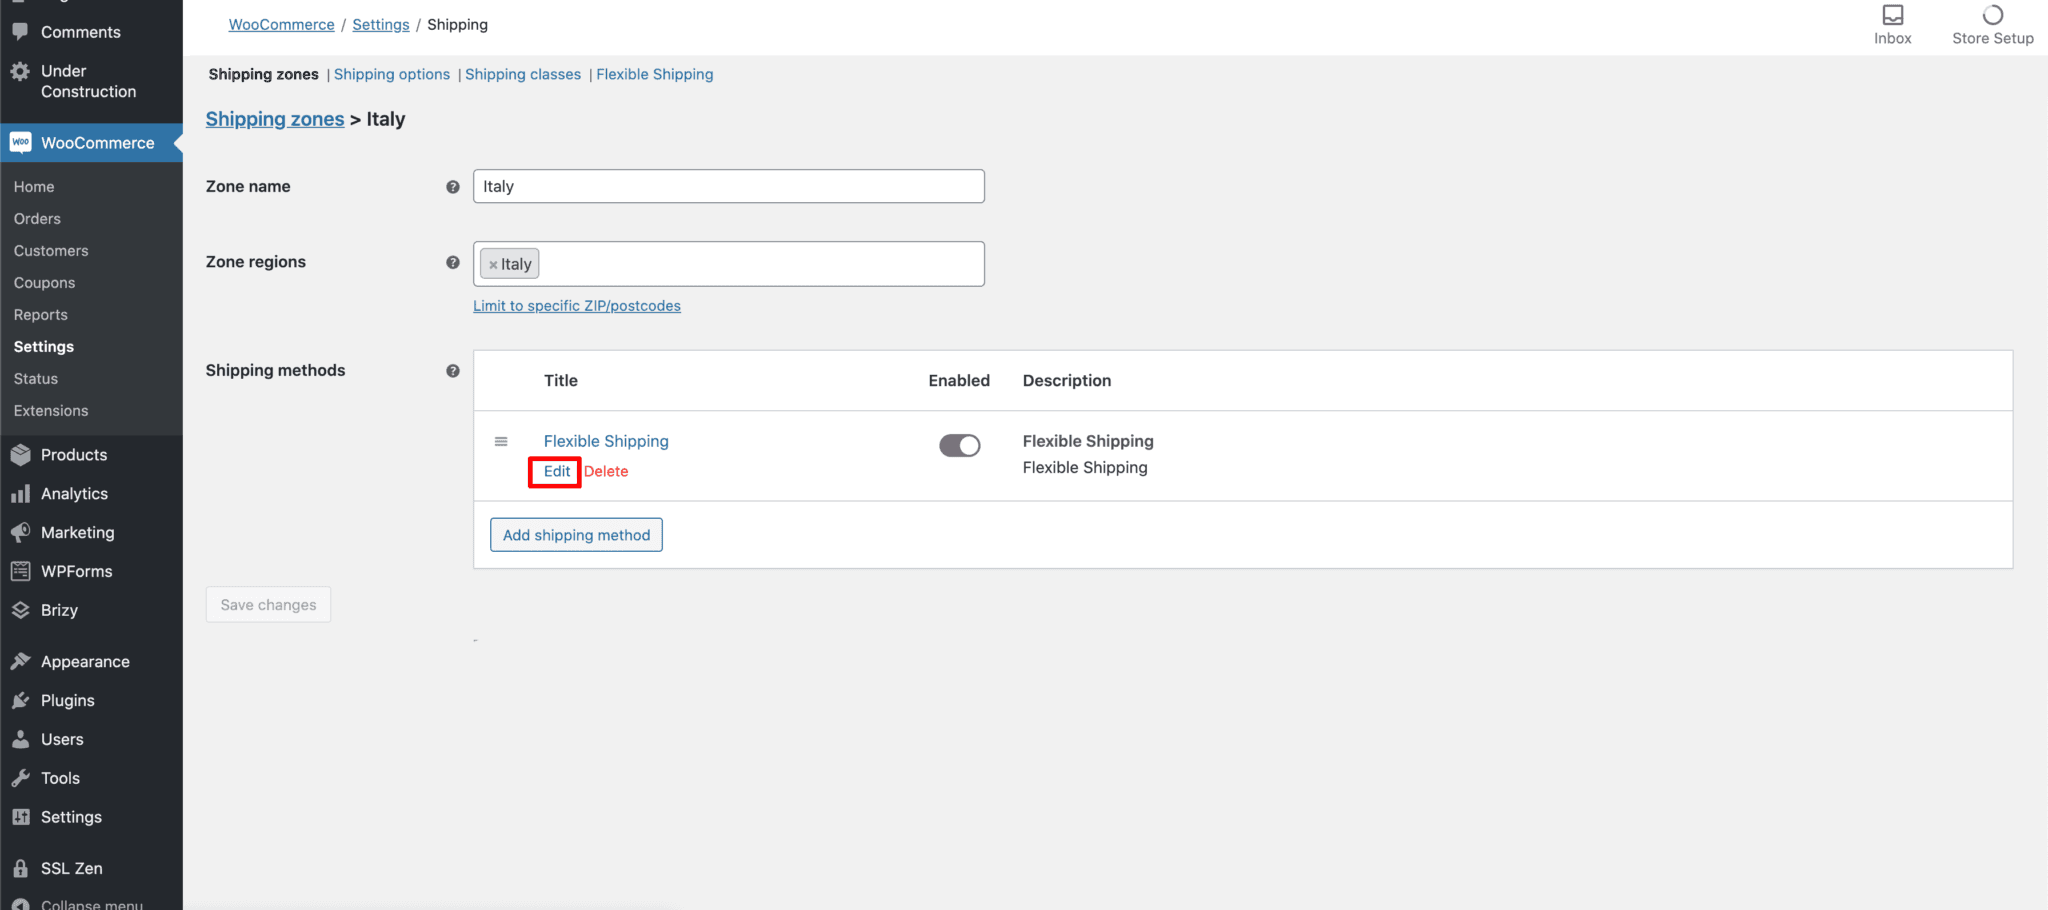Click the Add shipping method button
2048x910 pixels.
tap(576, 535)
